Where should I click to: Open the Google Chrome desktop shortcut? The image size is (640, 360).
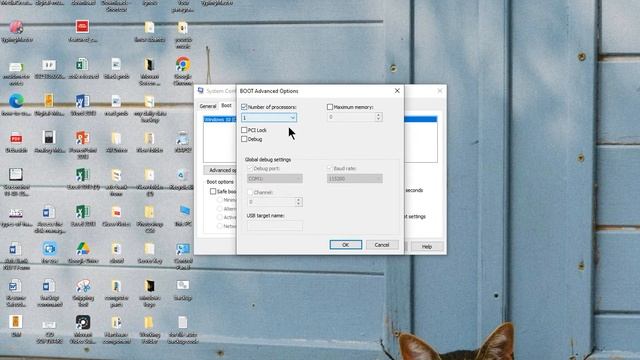183,65
